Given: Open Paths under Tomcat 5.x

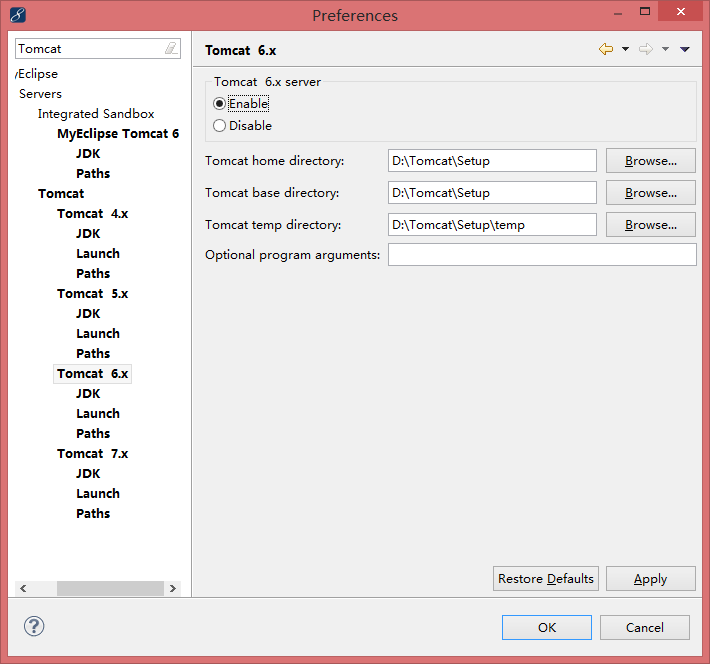Looking at the screenshot, I should click(93, 353).
